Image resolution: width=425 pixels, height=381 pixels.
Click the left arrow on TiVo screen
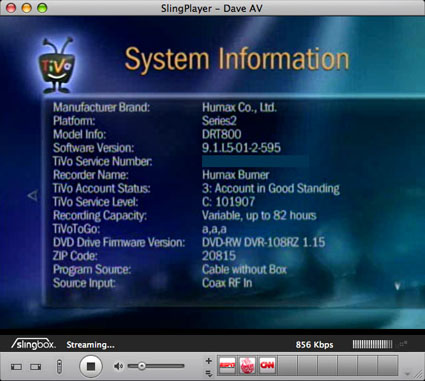pyautogui.click(x=33, y=195)
